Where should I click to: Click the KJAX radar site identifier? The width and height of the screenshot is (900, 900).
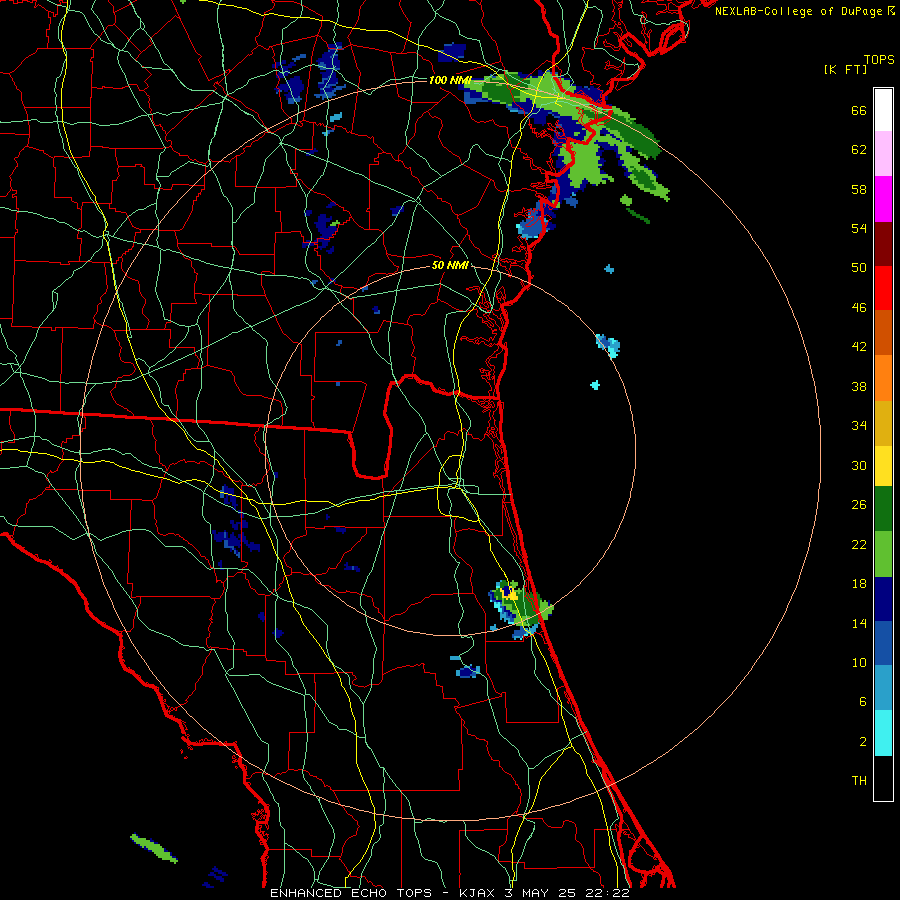[478, 893]
